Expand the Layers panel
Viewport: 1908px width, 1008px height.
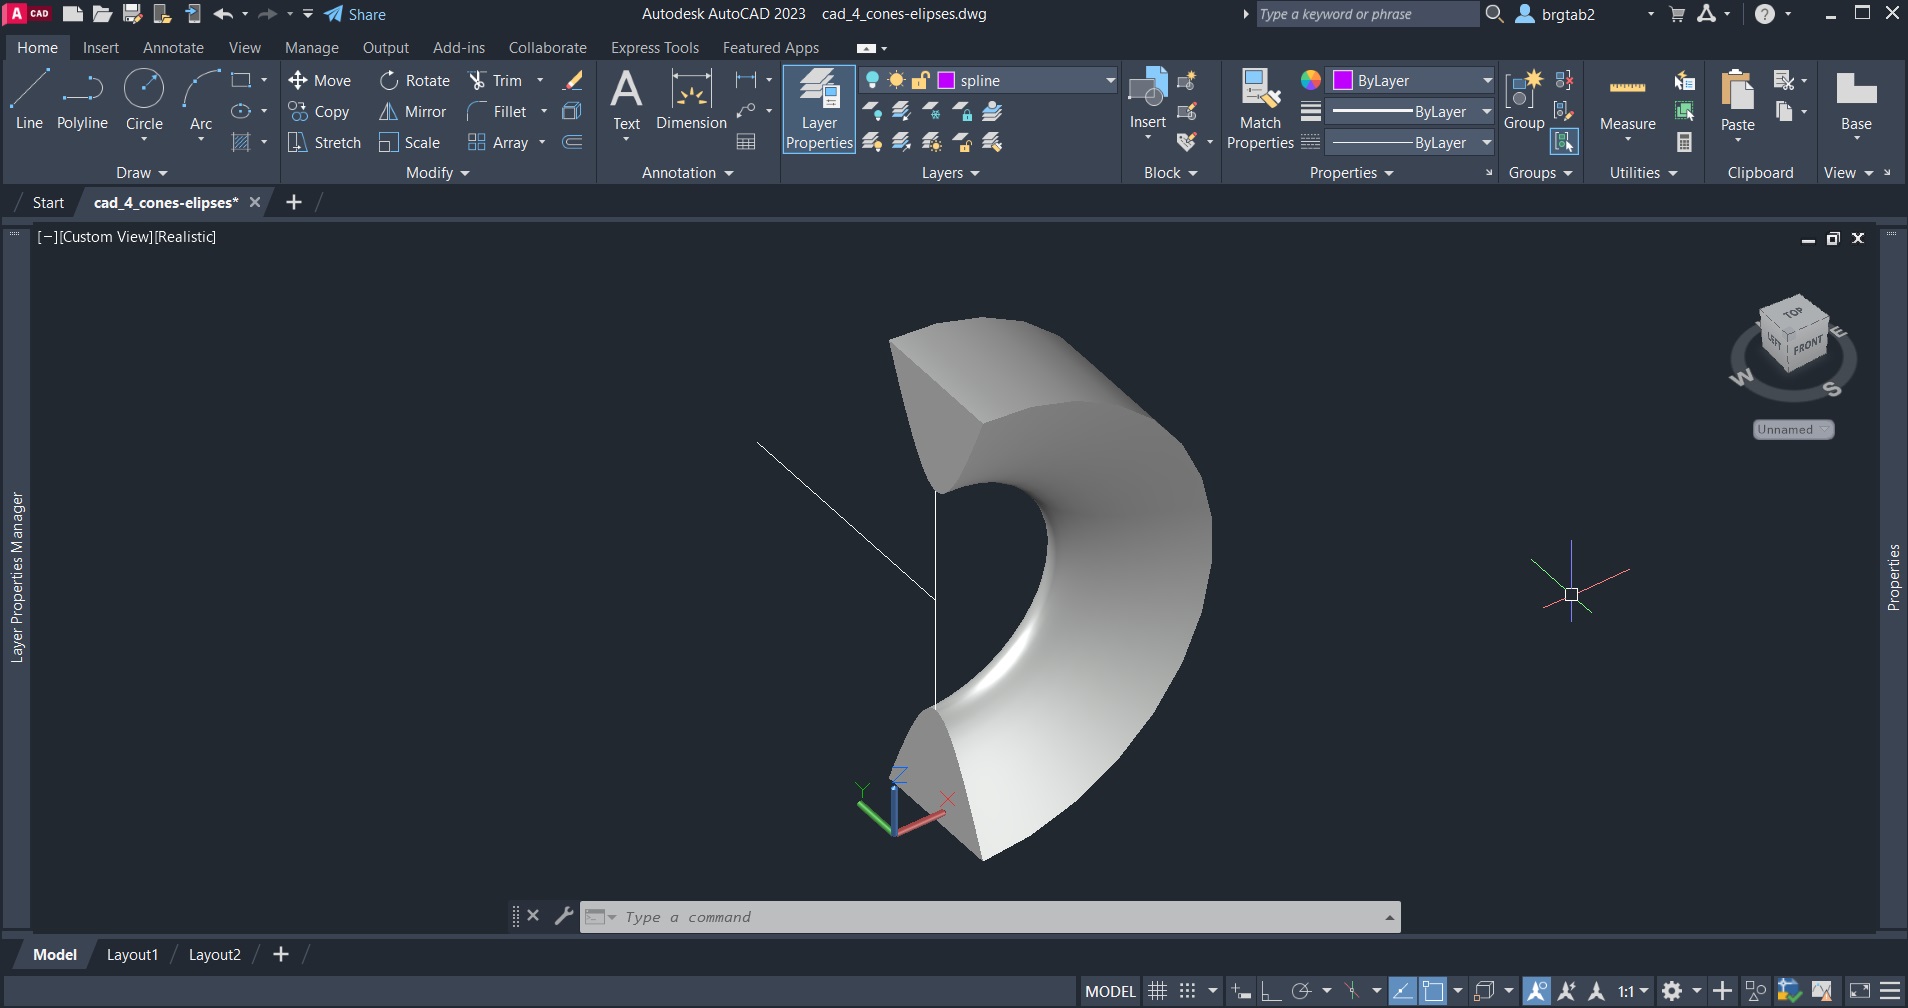click(x=950, y=173)
